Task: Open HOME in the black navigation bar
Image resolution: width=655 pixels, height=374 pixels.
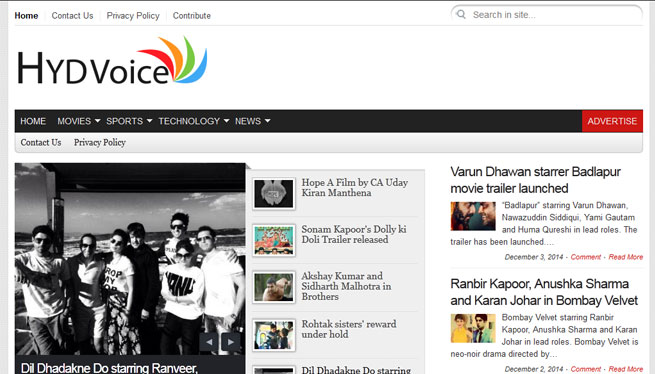Action: coord(33,121)
